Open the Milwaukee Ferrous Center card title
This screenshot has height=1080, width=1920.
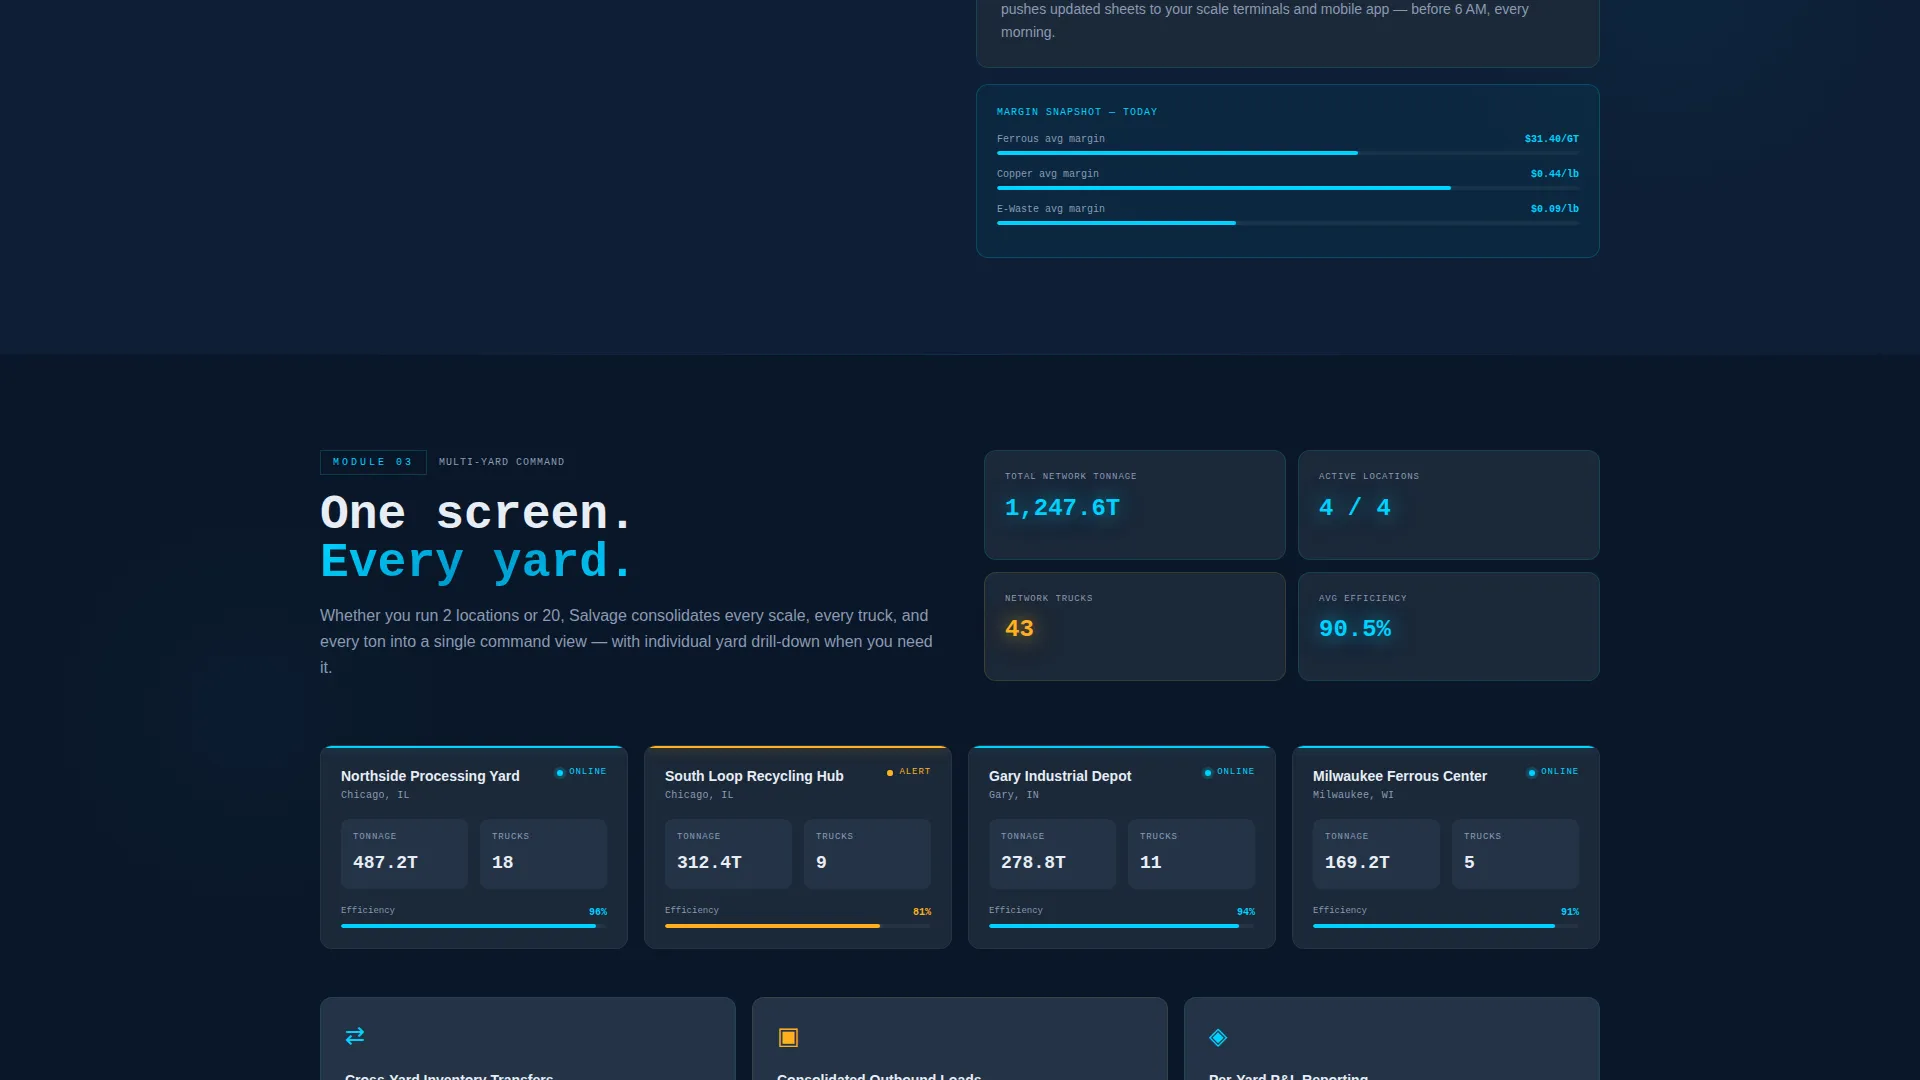click(1400, 776)
